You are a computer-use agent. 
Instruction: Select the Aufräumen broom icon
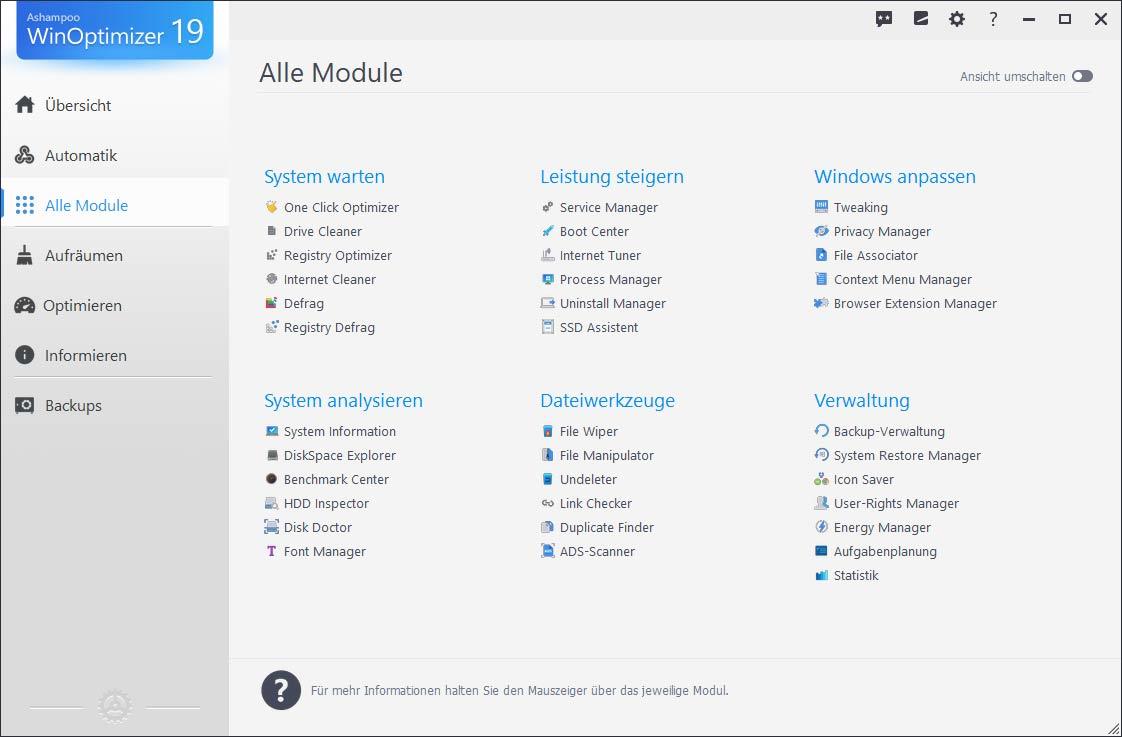click(25, 255)
